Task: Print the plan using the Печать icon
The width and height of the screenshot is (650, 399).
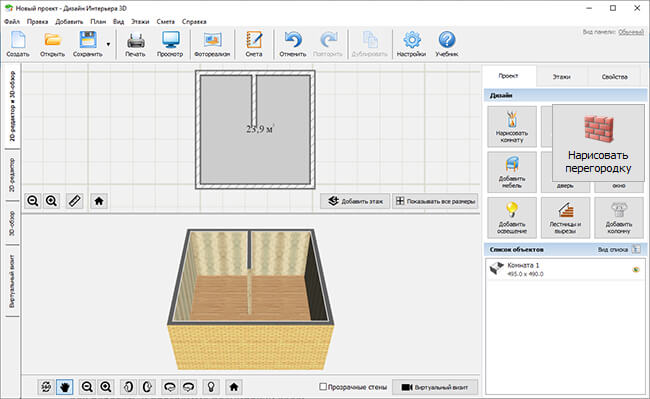Action: pos(136,44)
